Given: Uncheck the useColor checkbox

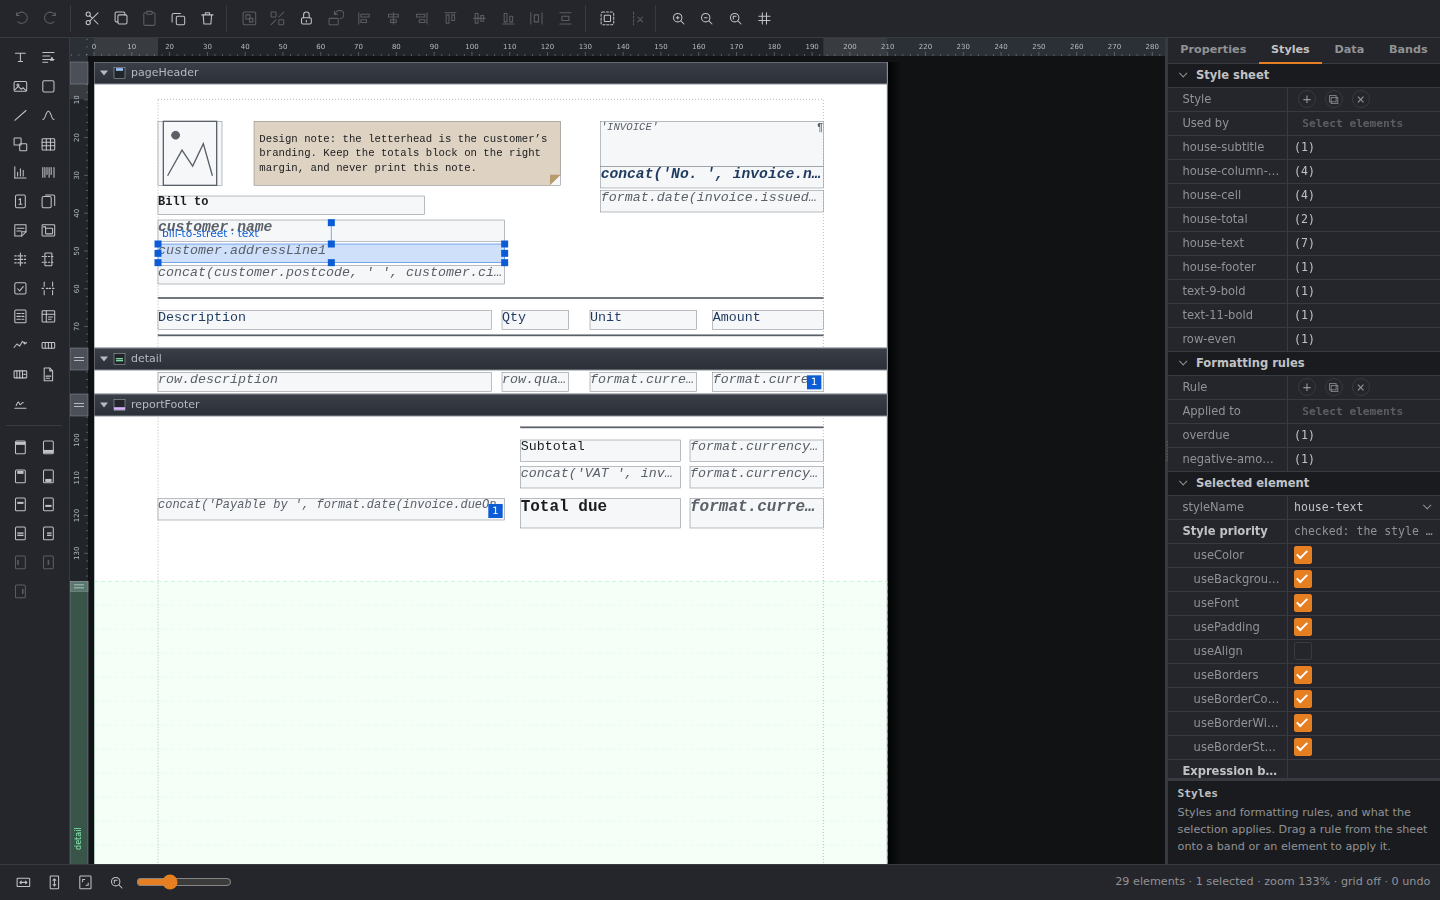Looking at the screenshot, I should 1302,555.
